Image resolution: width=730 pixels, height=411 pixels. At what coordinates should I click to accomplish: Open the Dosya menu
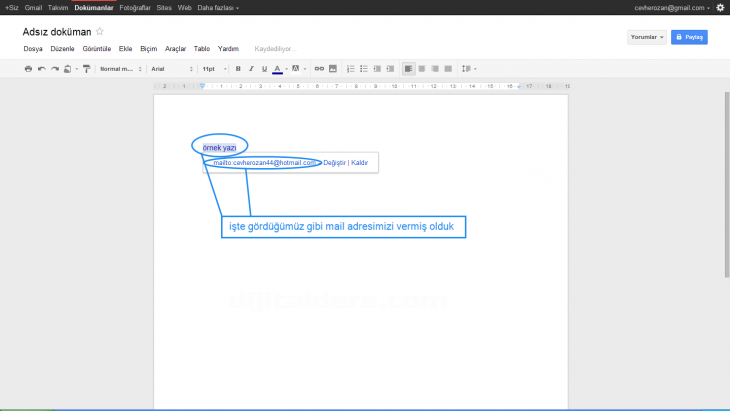32,48
